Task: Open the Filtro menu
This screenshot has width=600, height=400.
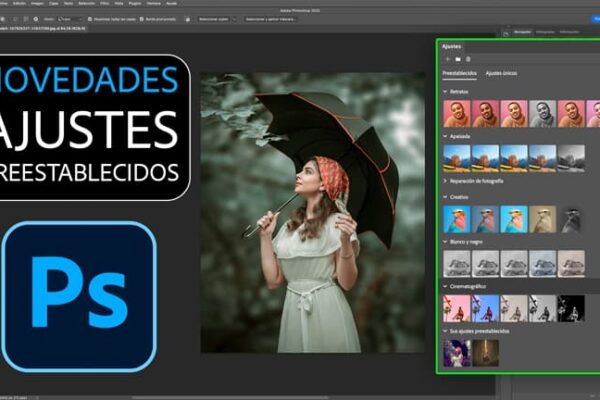Action: click(104, 3)
